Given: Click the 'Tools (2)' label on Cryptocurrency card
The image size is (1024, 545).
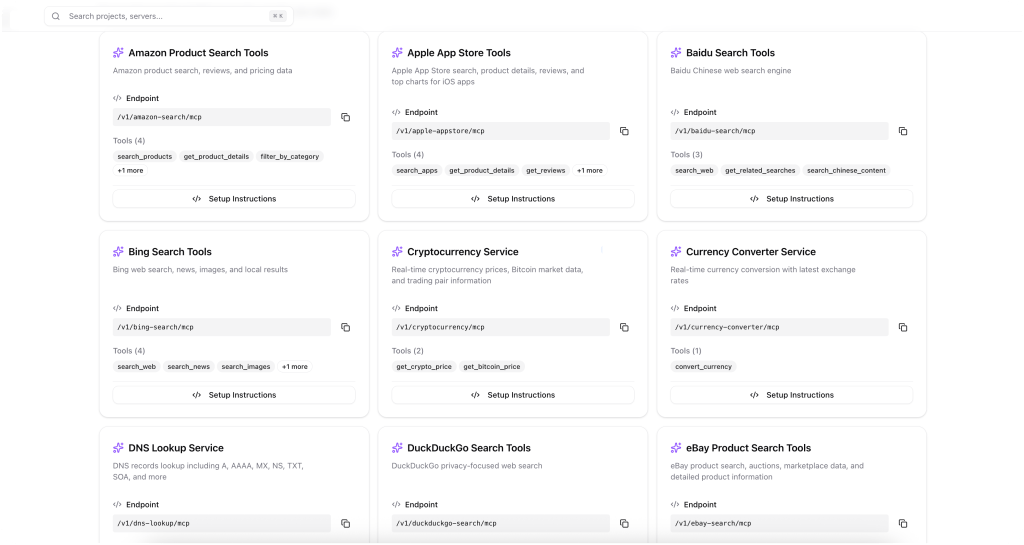Looking at the screenshot, I should [408, 351].
